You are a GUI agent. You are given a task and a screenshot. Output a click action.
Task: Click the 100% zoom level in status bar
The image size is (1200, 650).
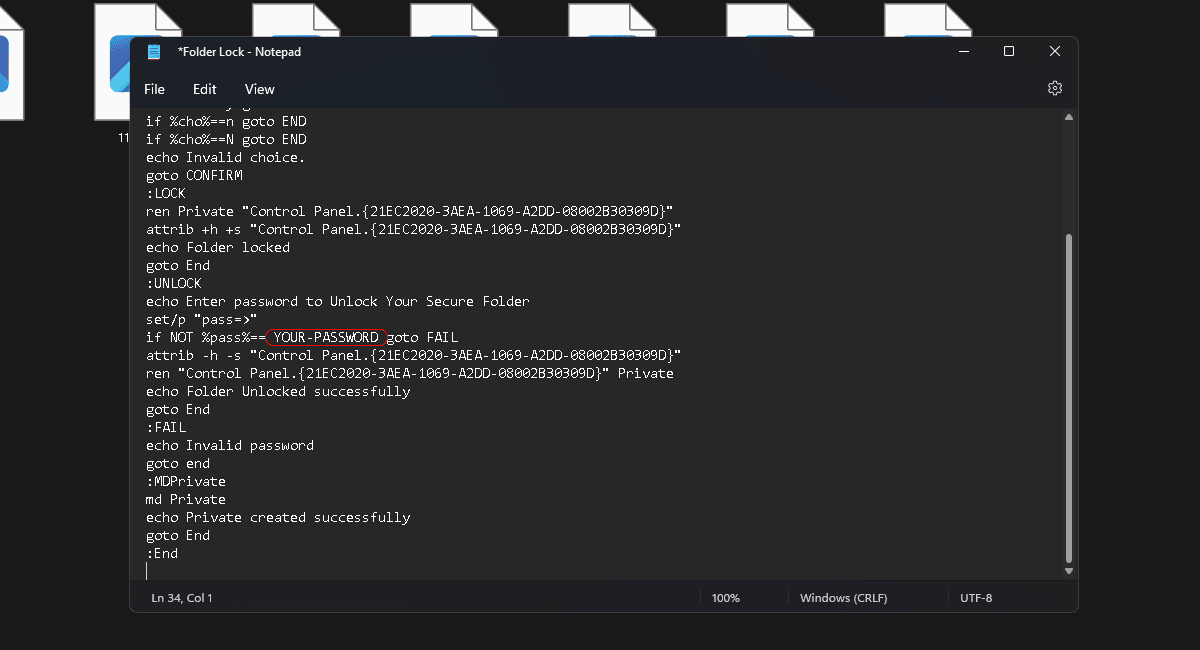click(x=725, y=598)
